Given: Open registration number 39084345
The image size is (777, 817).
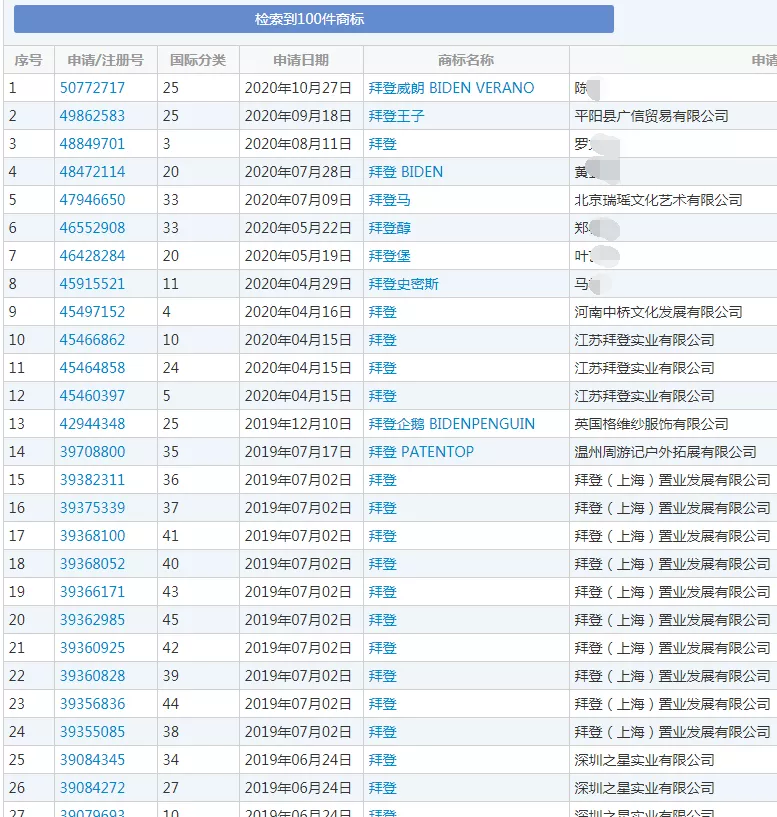Looking at the screenshot, I should [92, 760].
